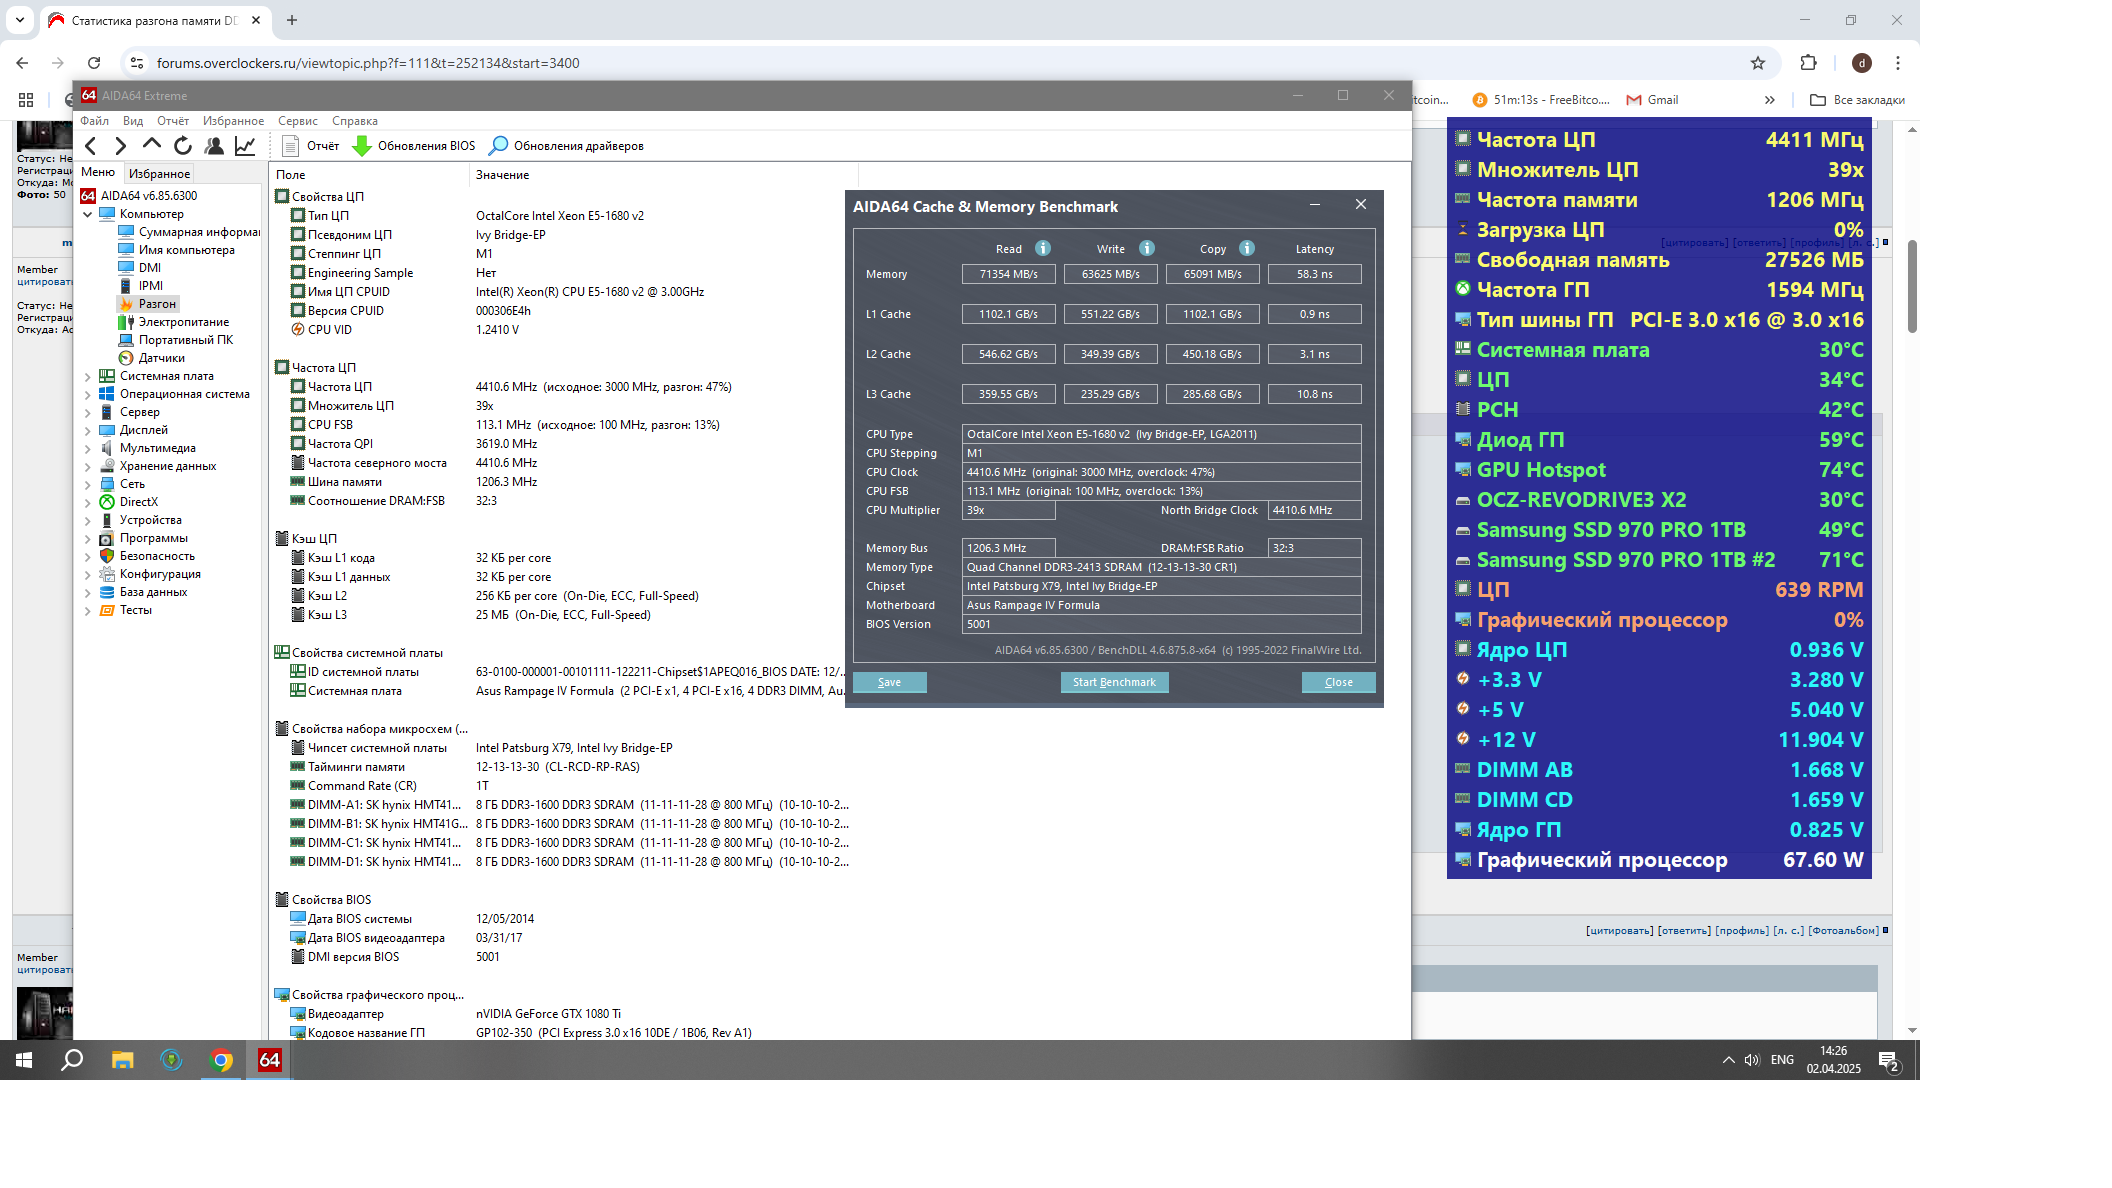The image size is (2112, 1188).
Task: Collapse the Компьютер tree node
Action: pyautogui.click(x=88, y=214)
